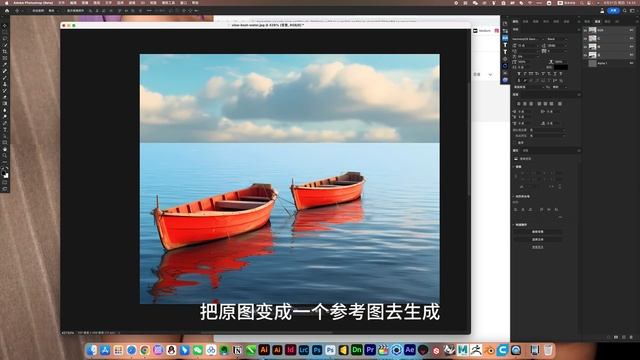Viewport: 640px width, 360px height.
Task: Click the zoom level field in status bar
Action: point(68,333)
